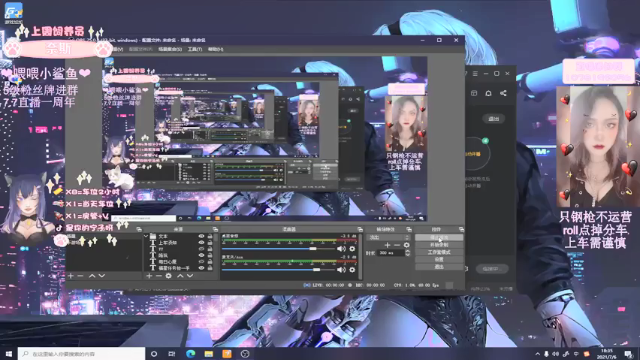Click 退出 button in OBS Controls

(x=439, y=267)
